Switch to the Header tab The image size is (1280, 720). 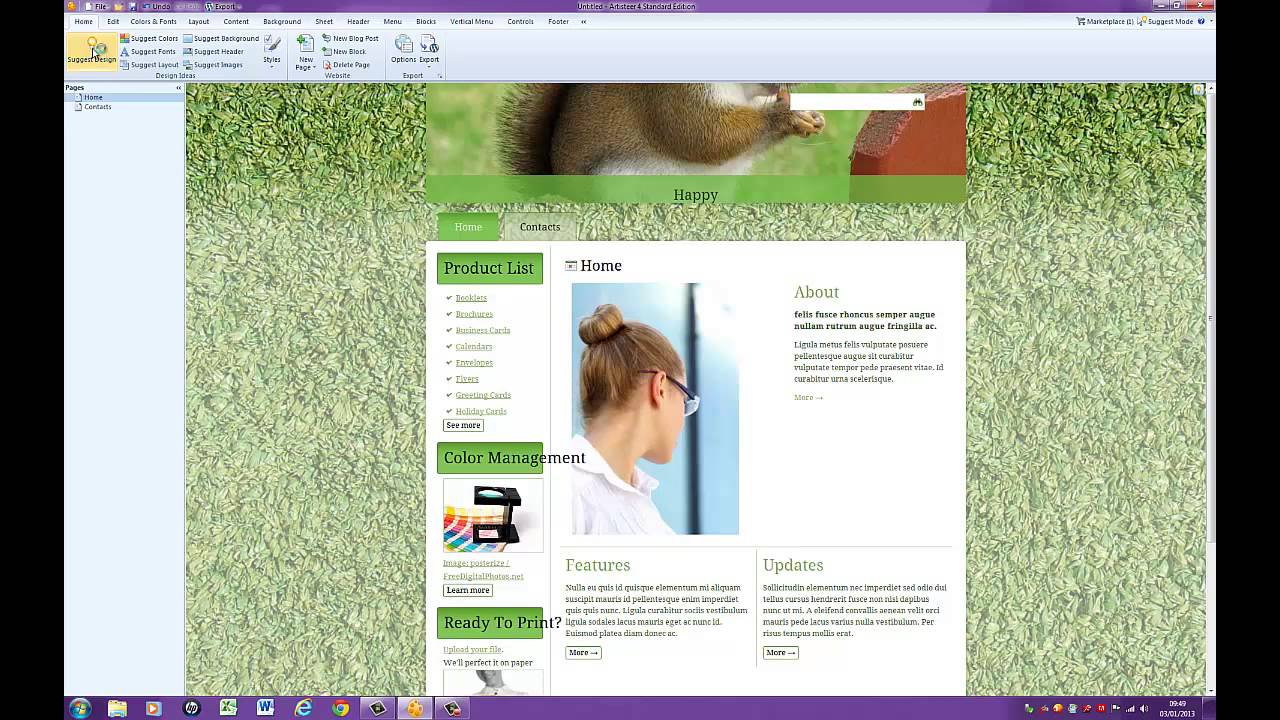click(x=358, y=21)
